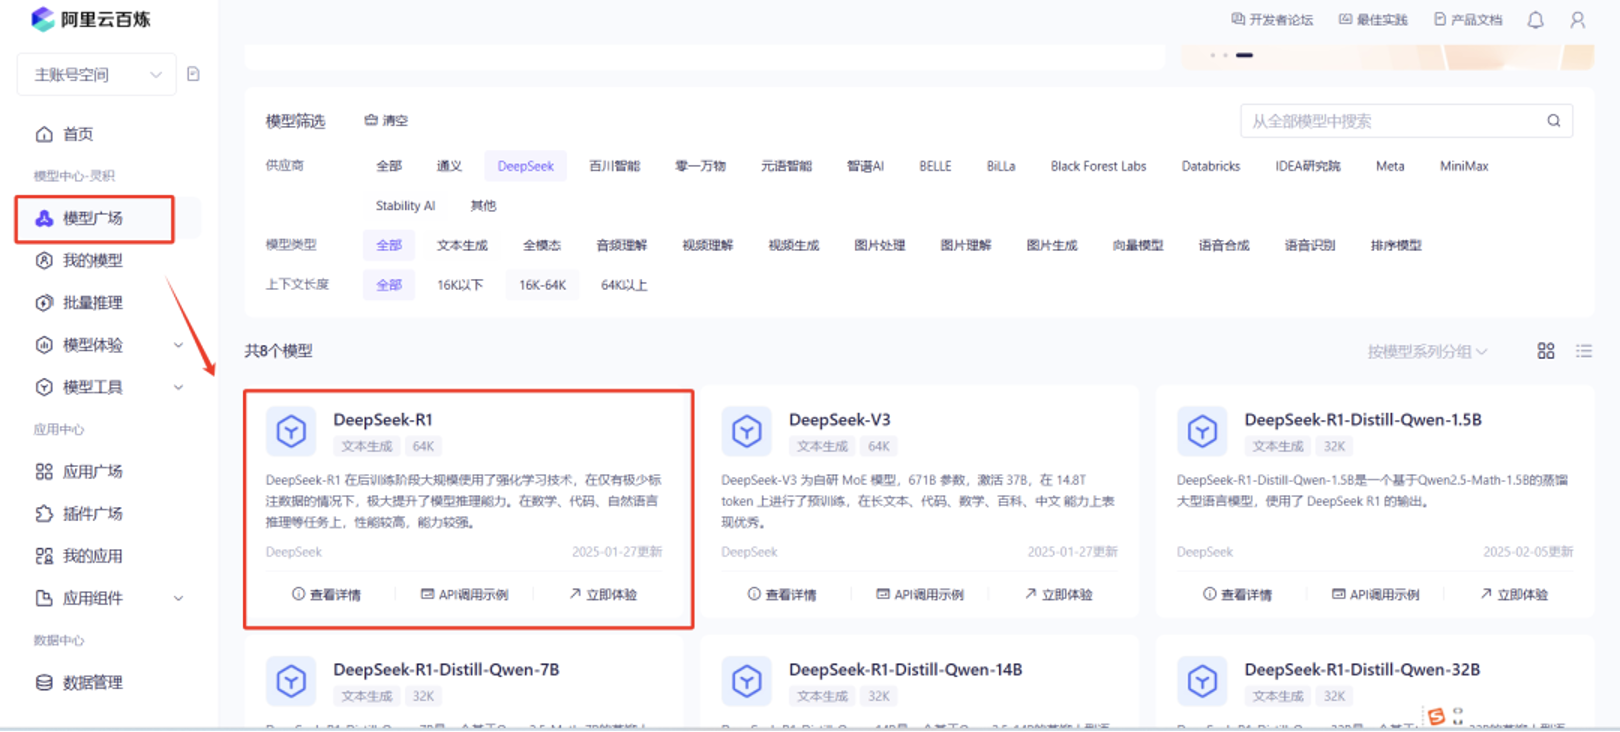Filter suppliers by DeepSeek

tap(525, 166)
